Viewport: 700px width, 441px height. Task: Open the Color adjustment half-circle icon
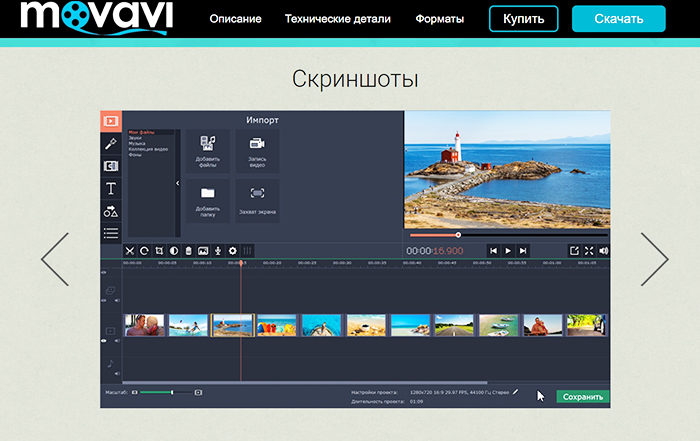coord(174,250)
